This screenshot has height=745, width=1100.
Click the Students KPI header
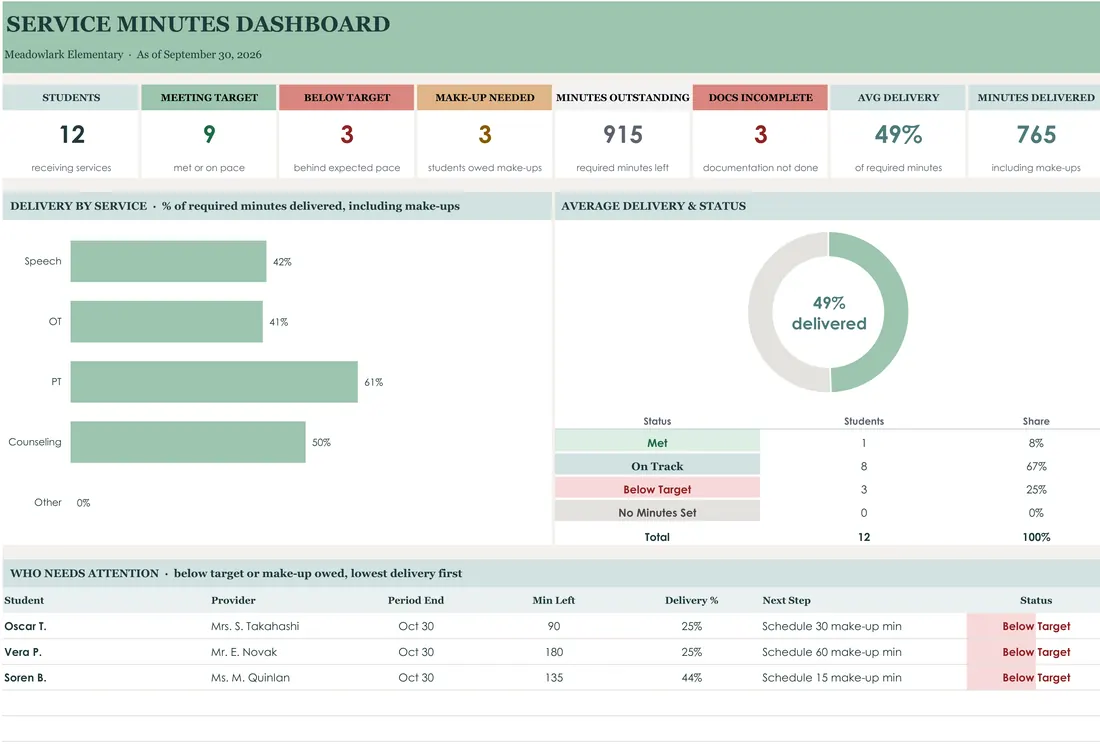[71, 98]
